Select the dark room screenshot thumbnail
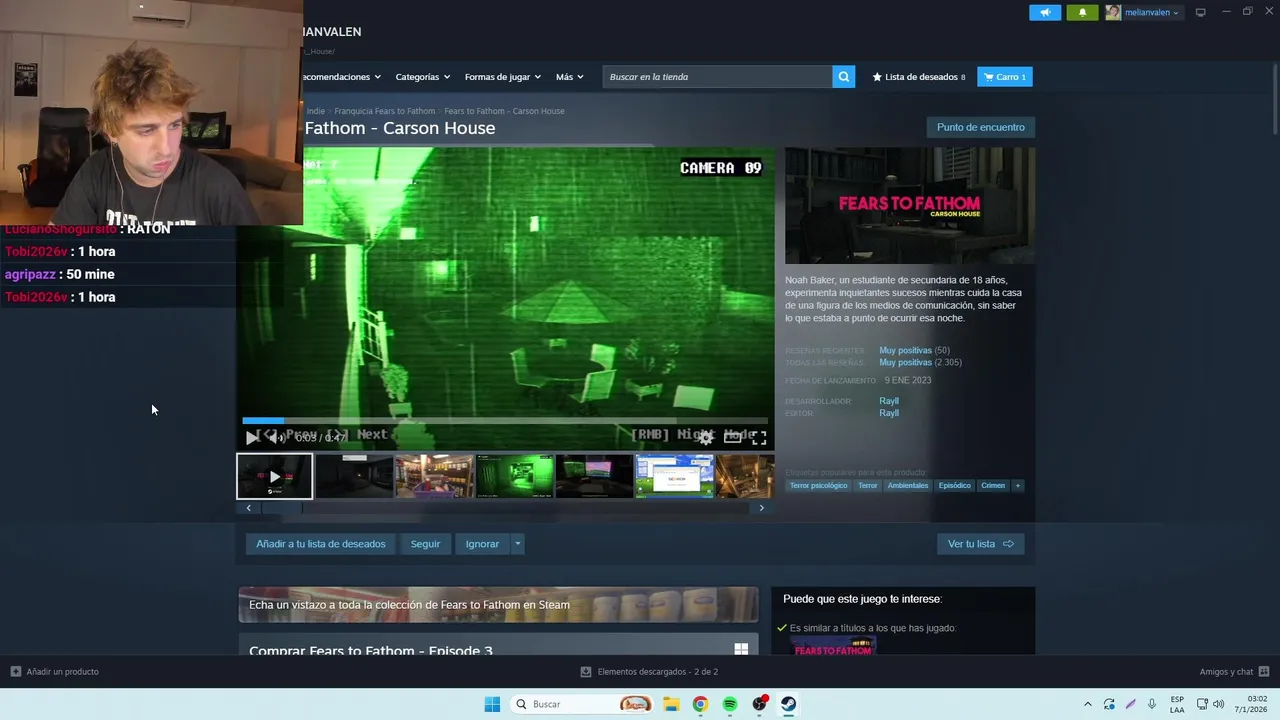 [354, 476]
